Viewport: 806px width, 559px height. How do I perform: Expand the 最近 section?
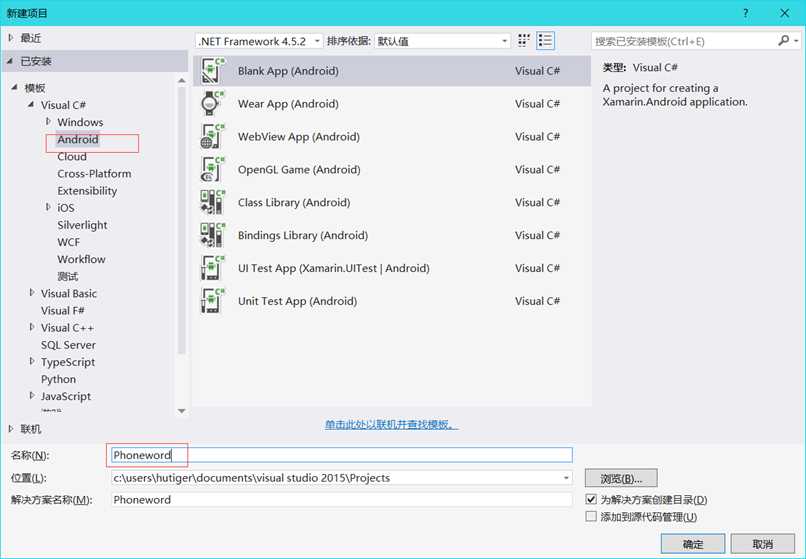tap(11, 38)
